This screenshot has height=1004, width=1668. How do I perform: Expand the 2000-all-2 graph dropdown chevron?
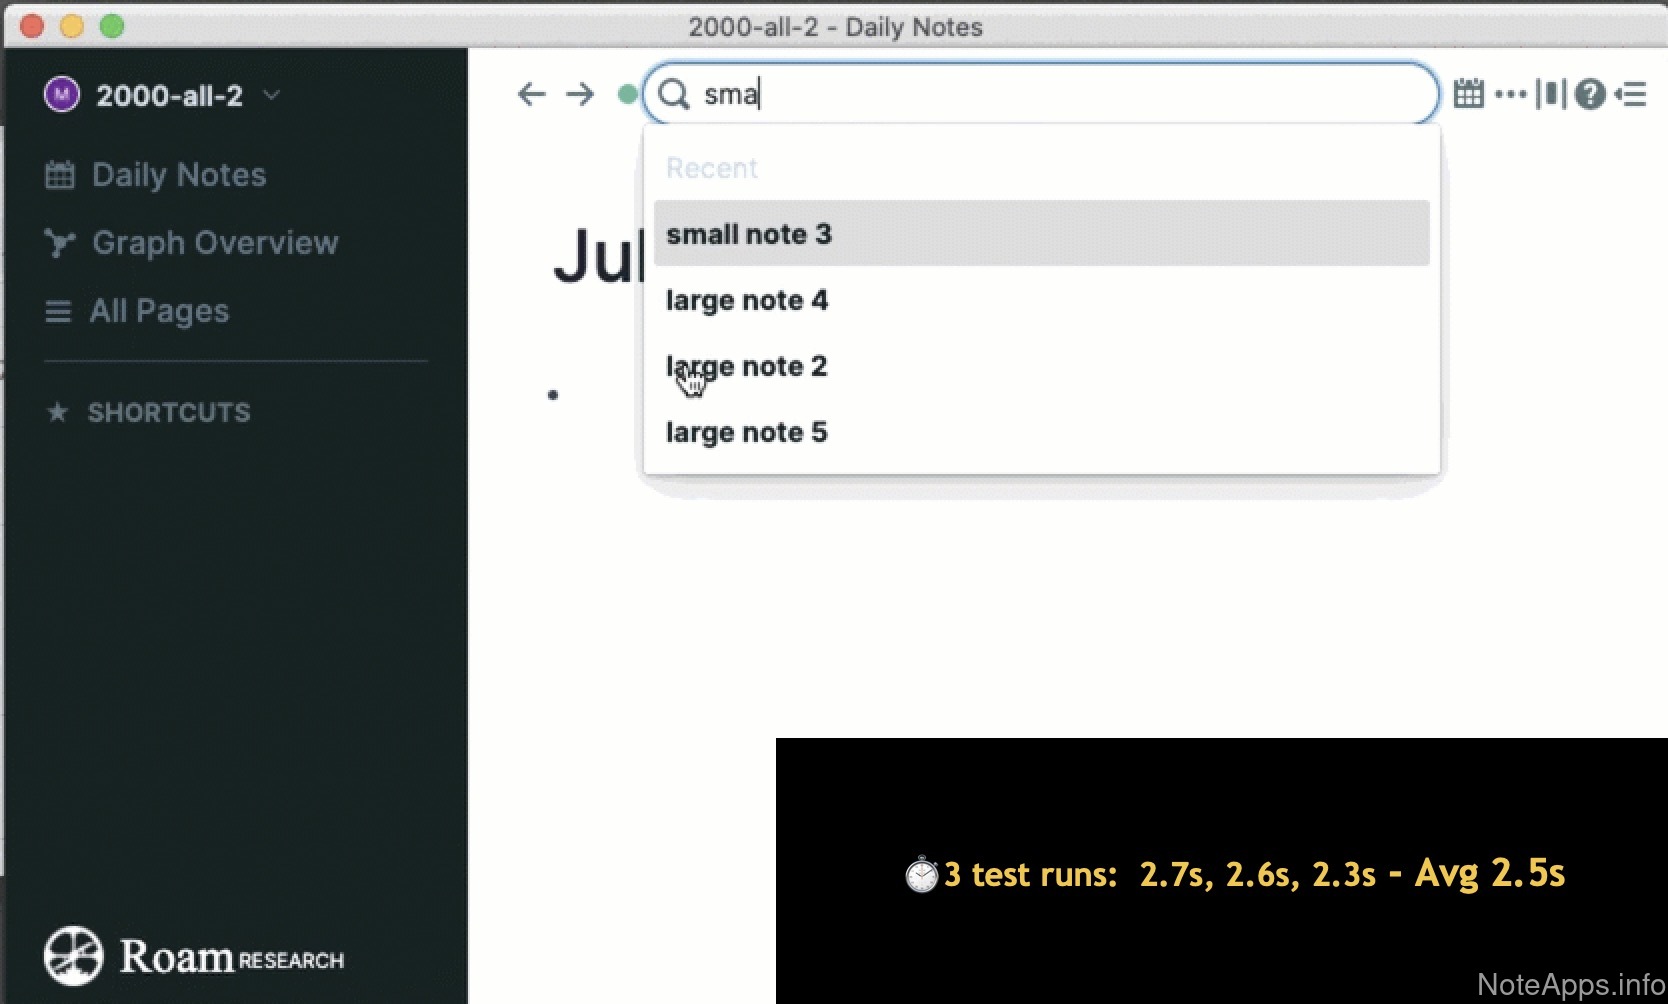tap(271, 96)
